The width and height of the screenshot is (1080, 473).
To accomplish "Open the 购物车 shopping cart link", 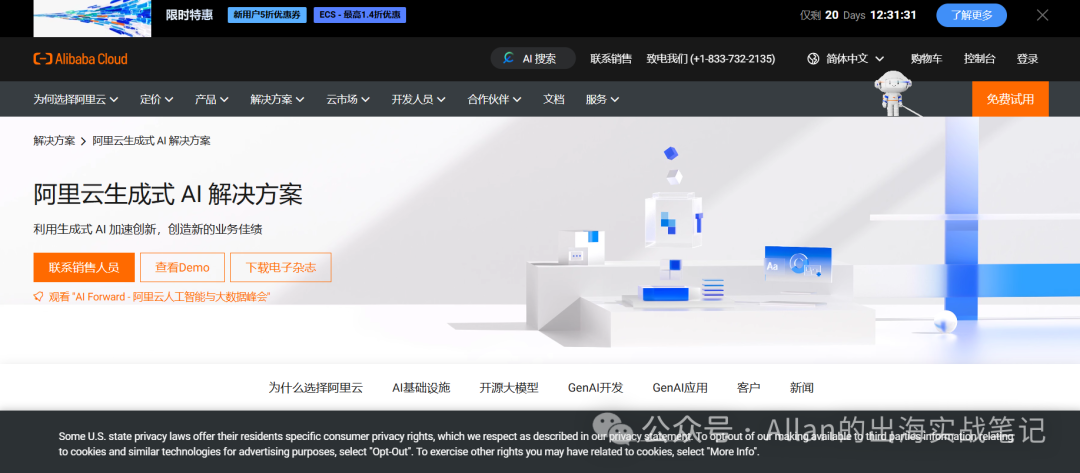I will click(x=926, y=59).
